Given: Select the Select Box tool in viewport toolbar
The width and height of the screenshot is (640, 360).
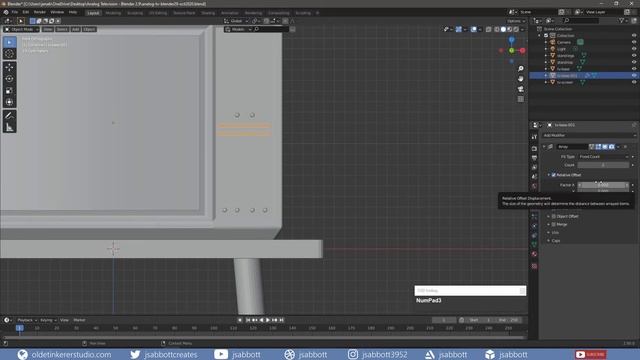Looking at the screenshot, I should 9,42.
